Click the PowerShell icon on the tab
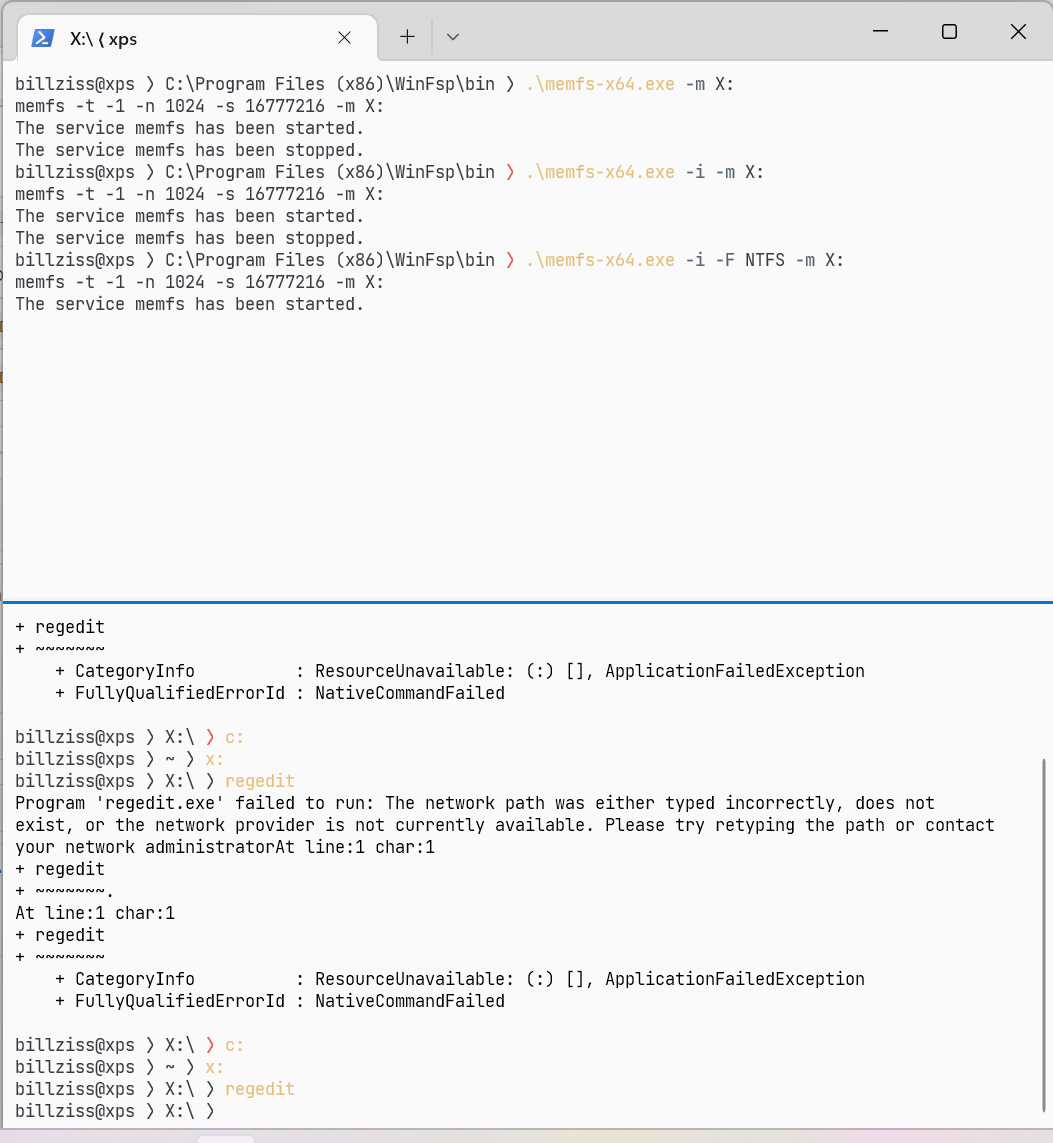Image resolution: width=1053 pixels, height=1143 pixels. 42,37
